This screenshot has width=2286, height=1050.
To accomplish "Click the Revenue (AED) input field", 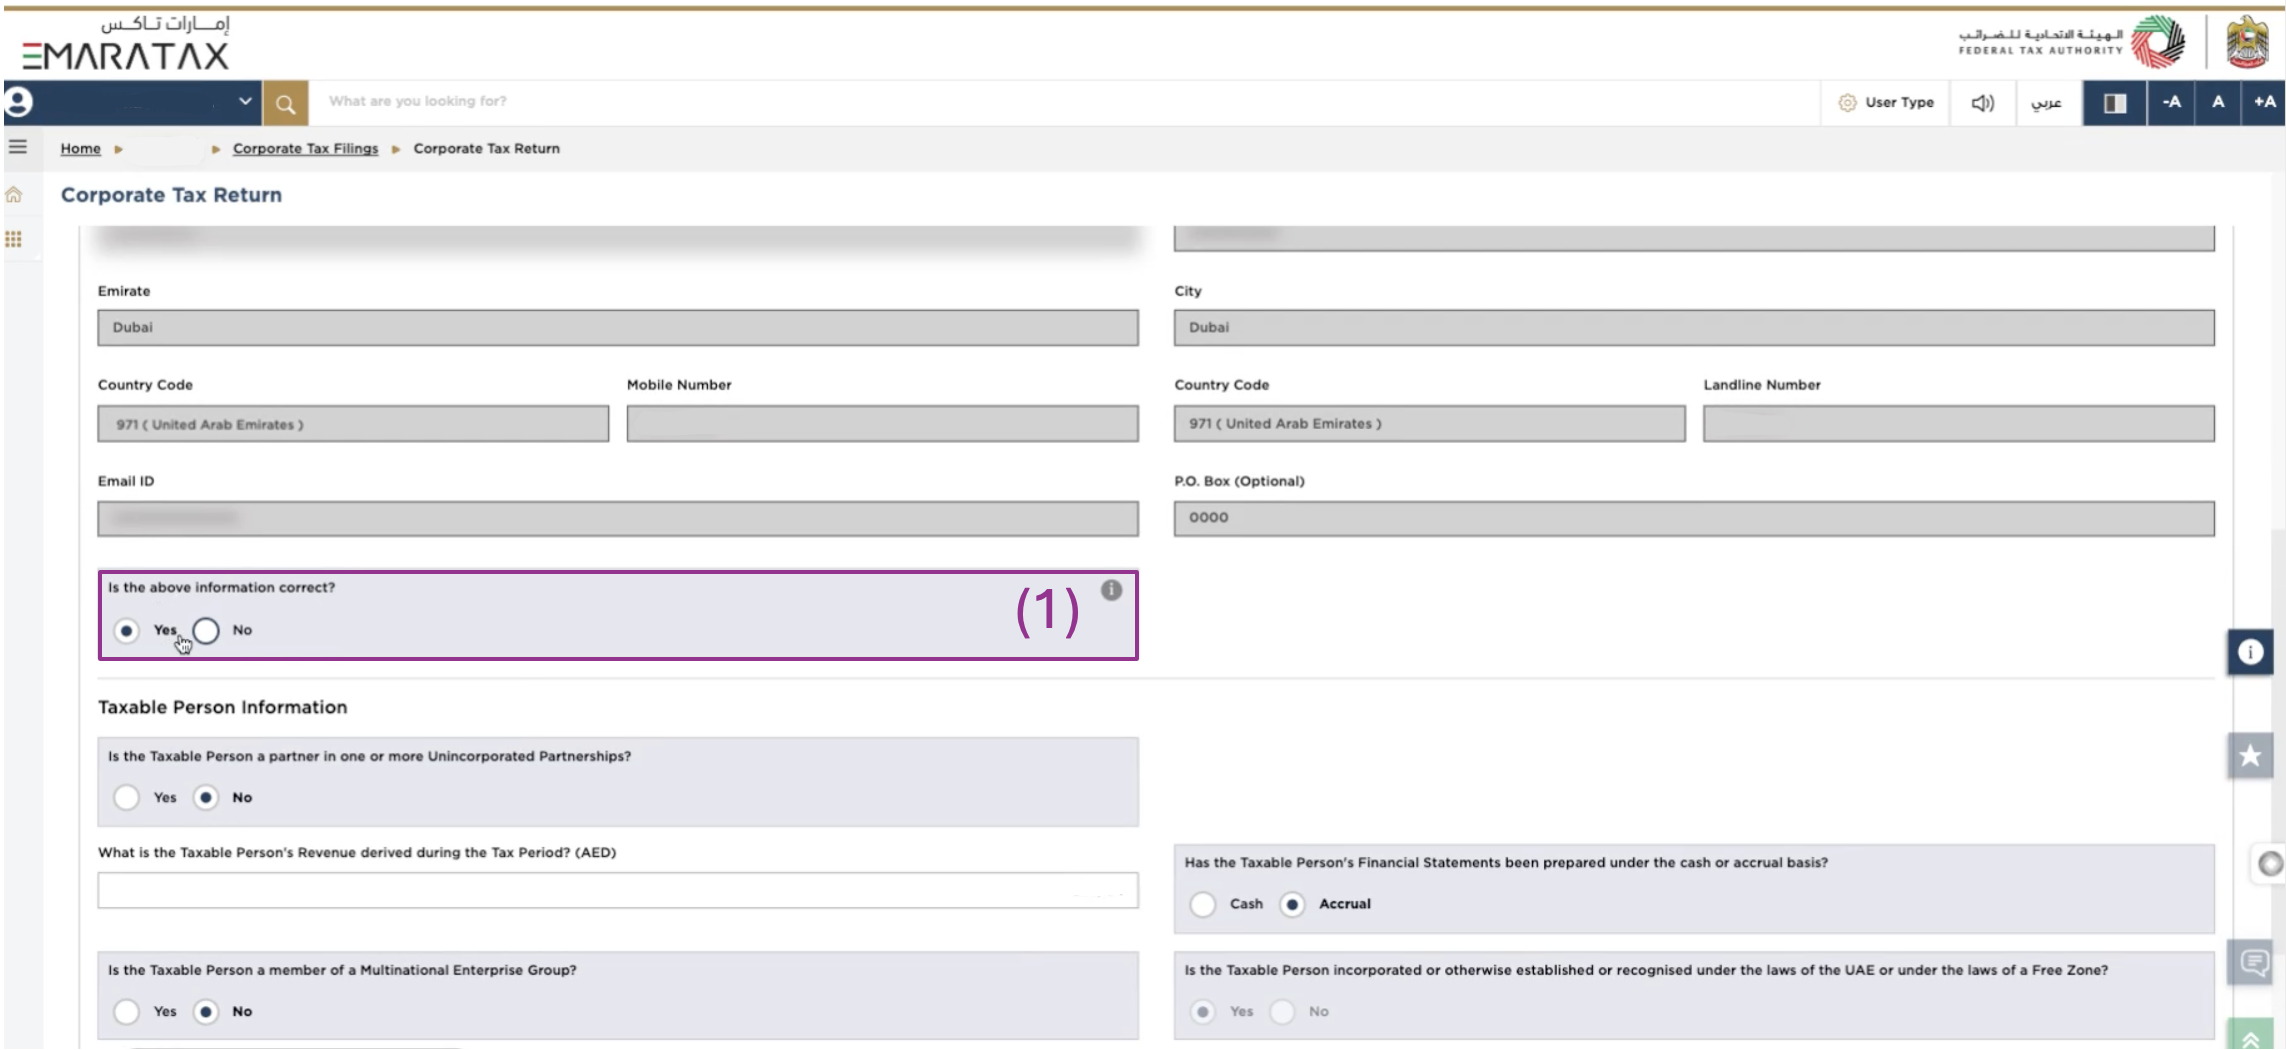I will (617, 890).
